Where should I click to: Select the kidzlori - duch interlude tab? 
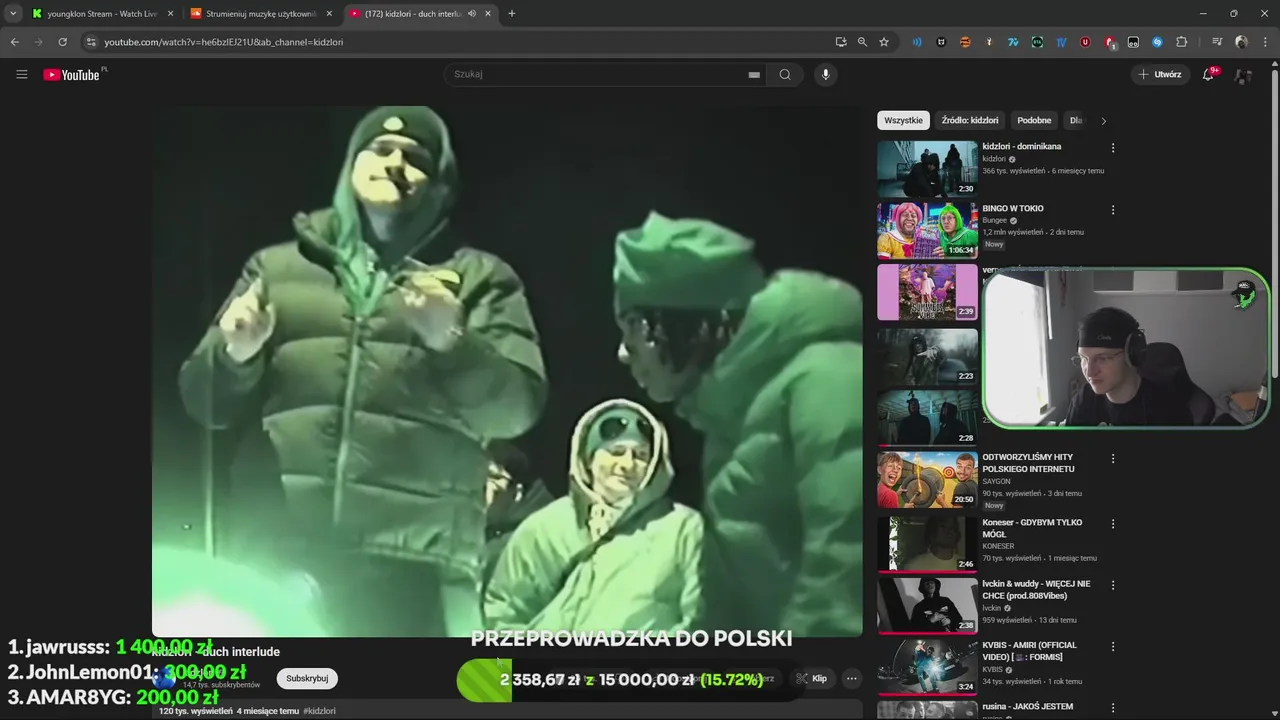420,14
